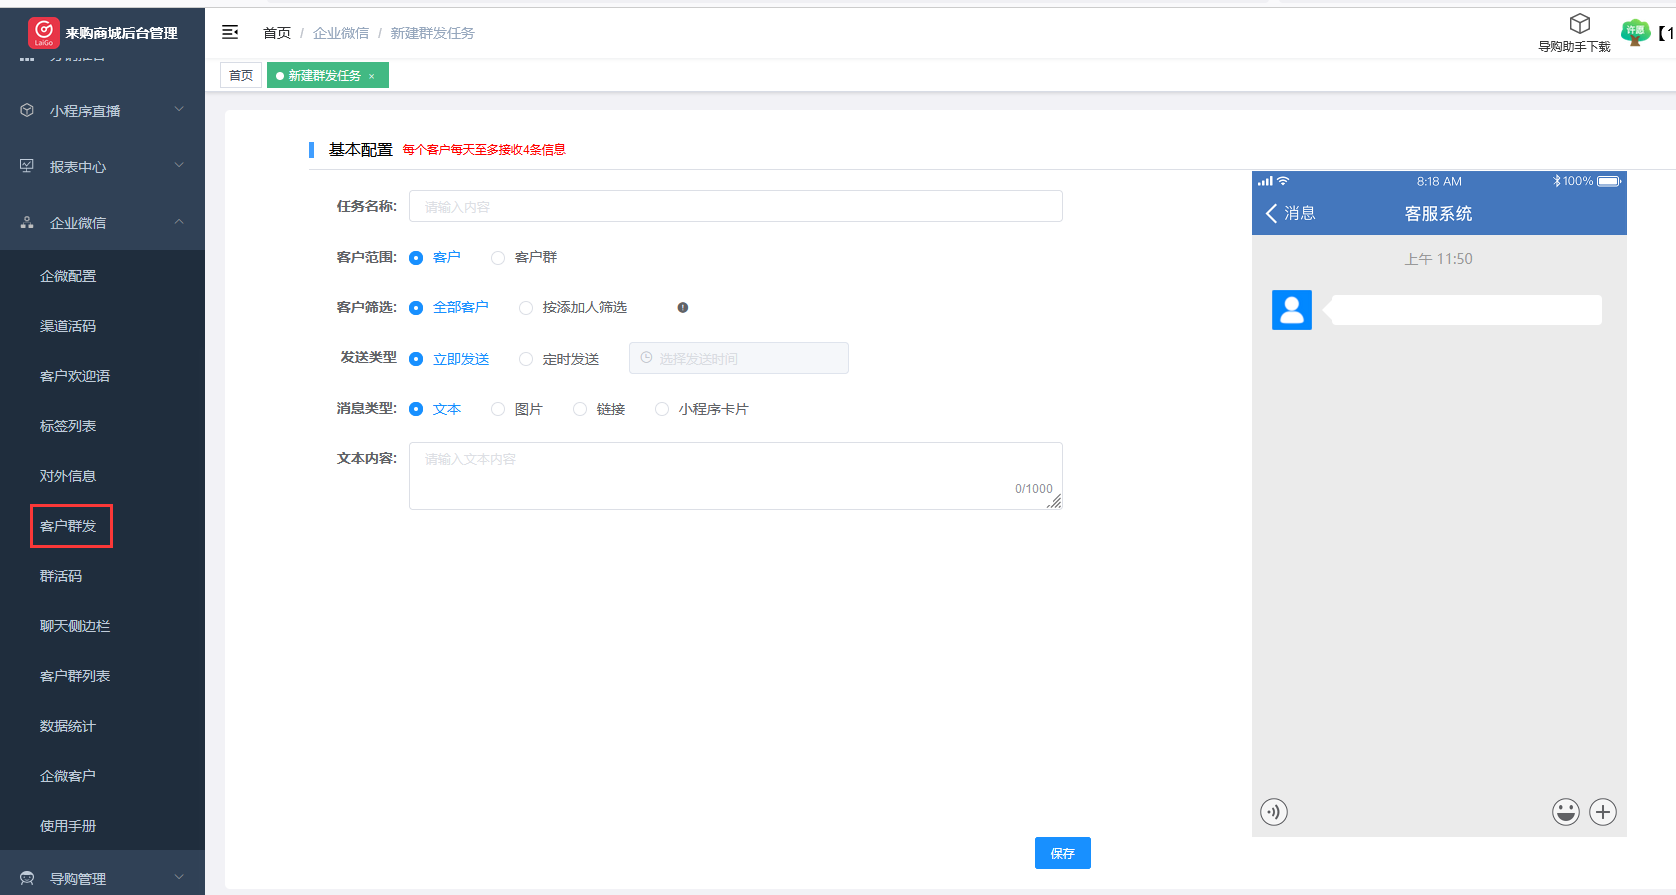Tap the emoji smiley icon in preview
This screenshot has width=1676, height=895.
pos(1565,812)
